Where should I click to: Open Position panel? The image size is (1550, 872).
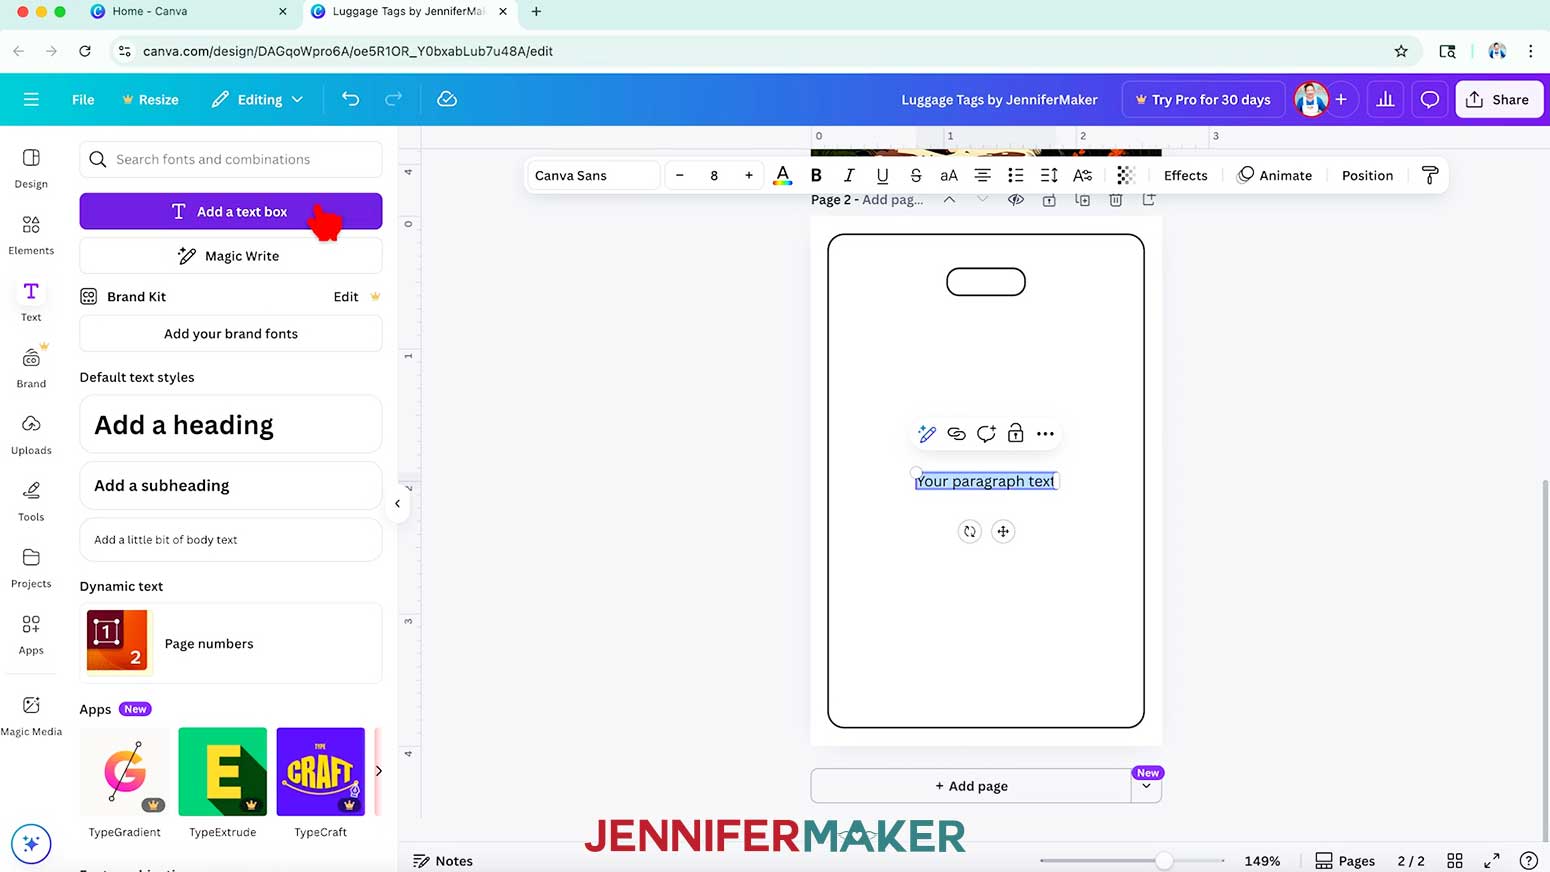click(x=1367, y=175)
